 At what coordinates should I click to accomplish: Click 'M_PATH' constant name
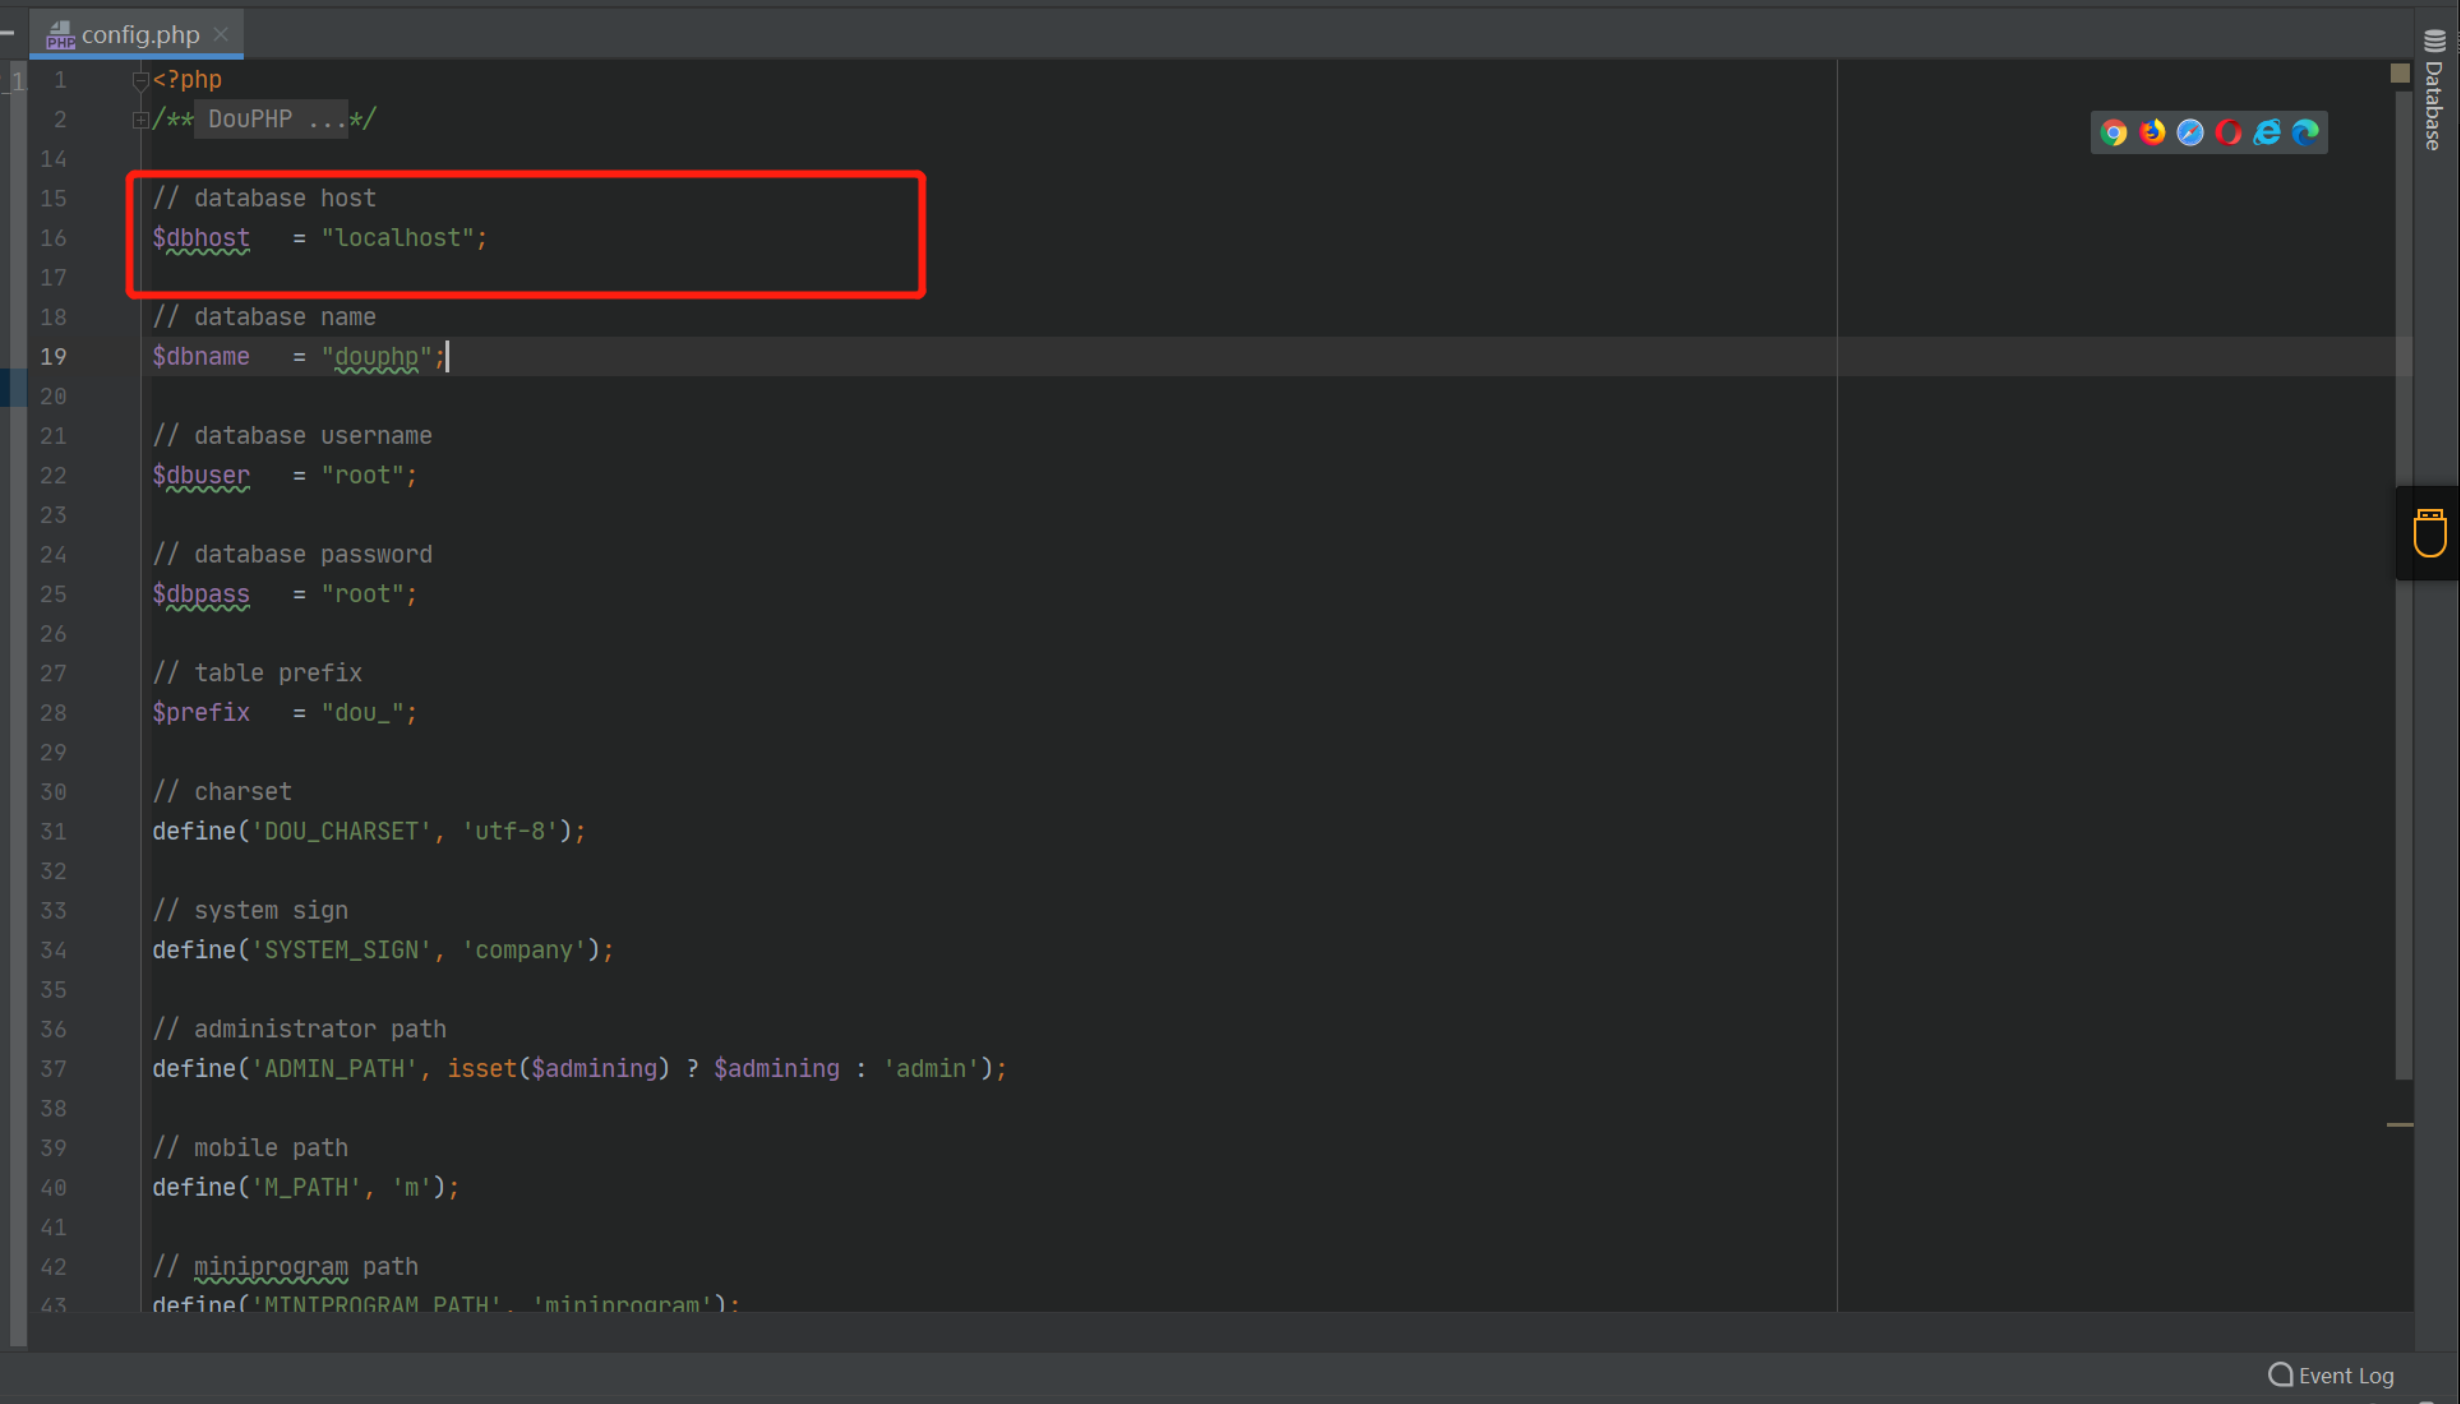point(306,1187)
